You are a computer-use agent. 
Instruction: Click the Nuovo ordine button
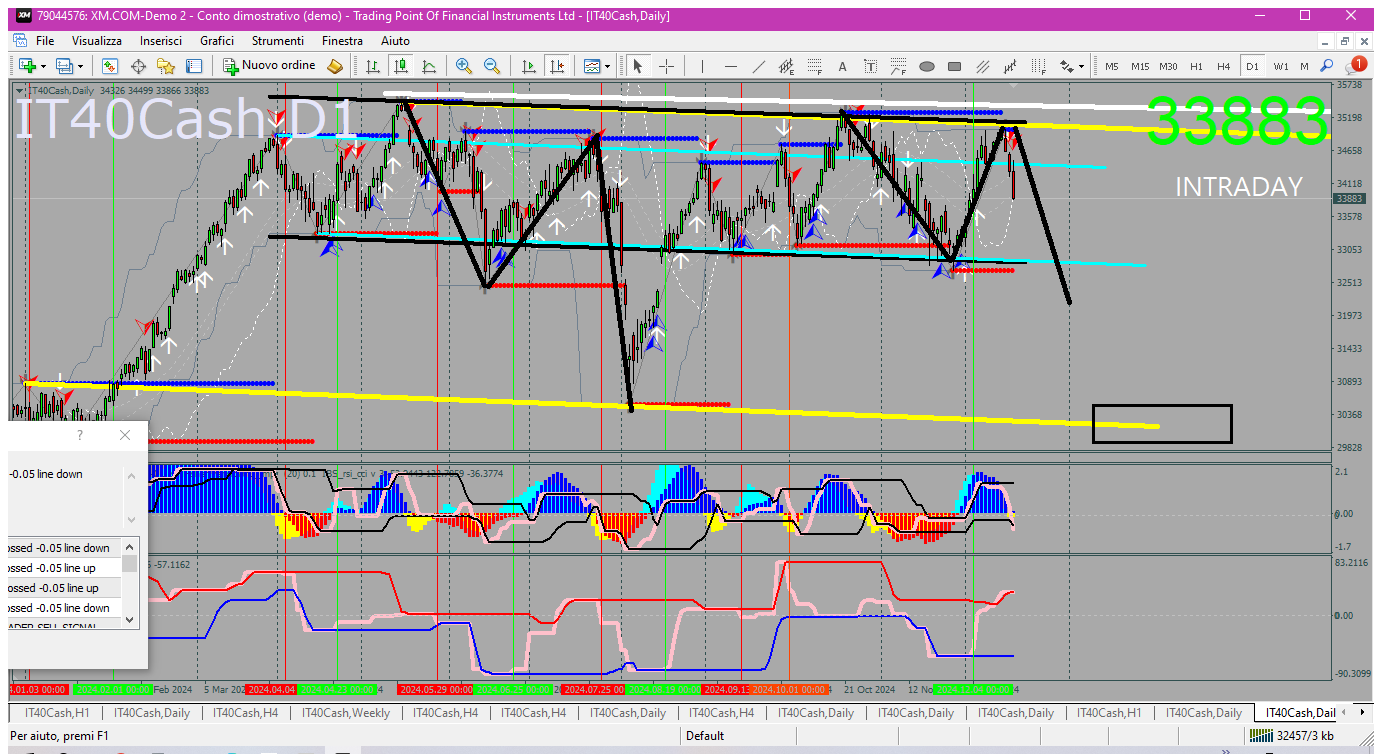click(x=269, y=66)
